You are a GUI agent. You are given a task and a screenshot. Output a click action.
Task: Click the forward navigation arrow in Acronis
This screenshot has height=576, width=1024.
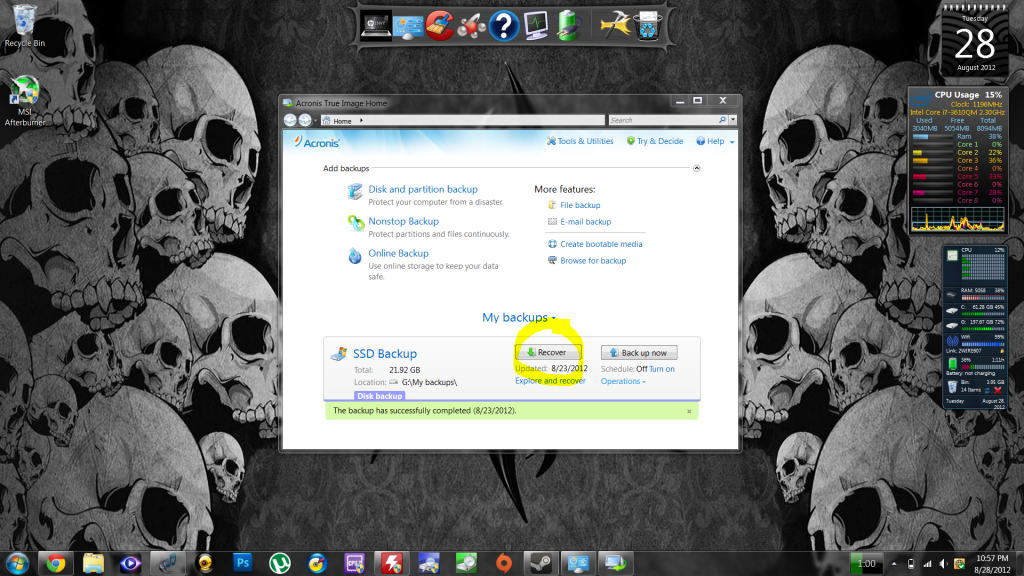tap(305, 120)
